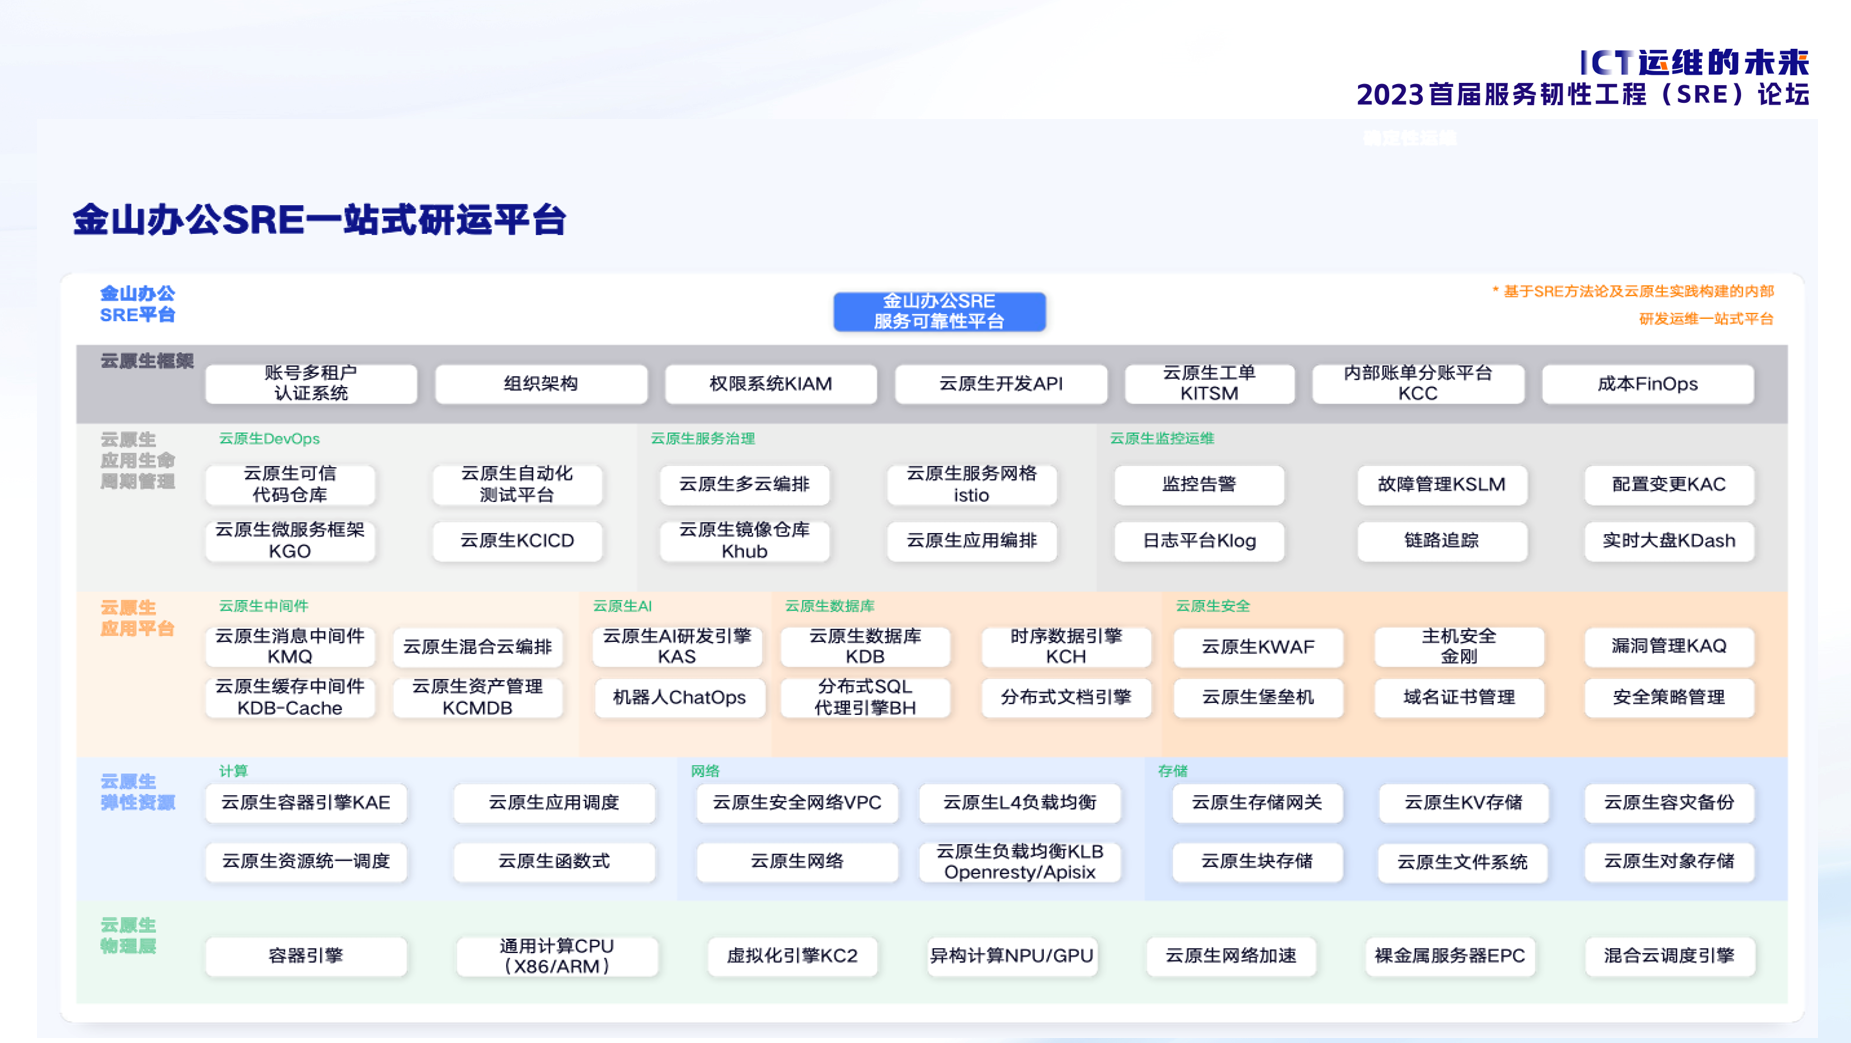The height and width of the screenshot is (1043, 1851).
Task: Click the 云原生工单 KITSM box
Action: coord(1209,383)
